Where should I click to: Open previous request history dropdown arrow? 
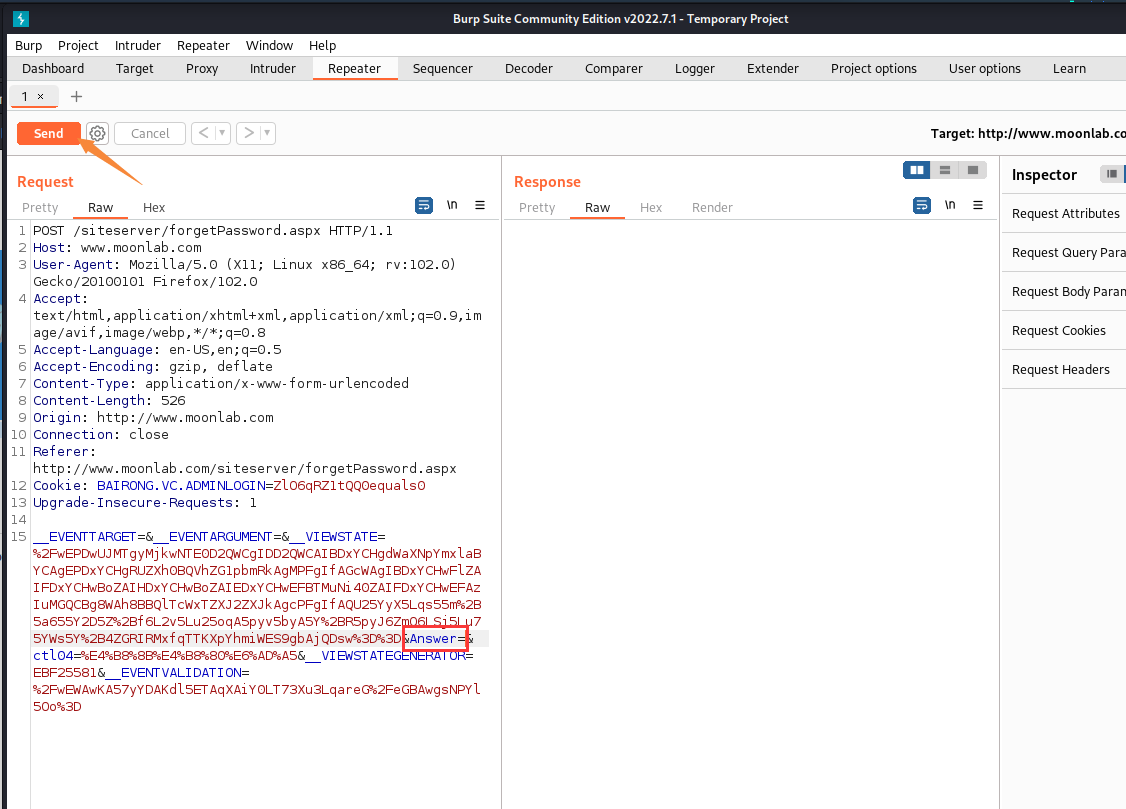pos(222,133)
